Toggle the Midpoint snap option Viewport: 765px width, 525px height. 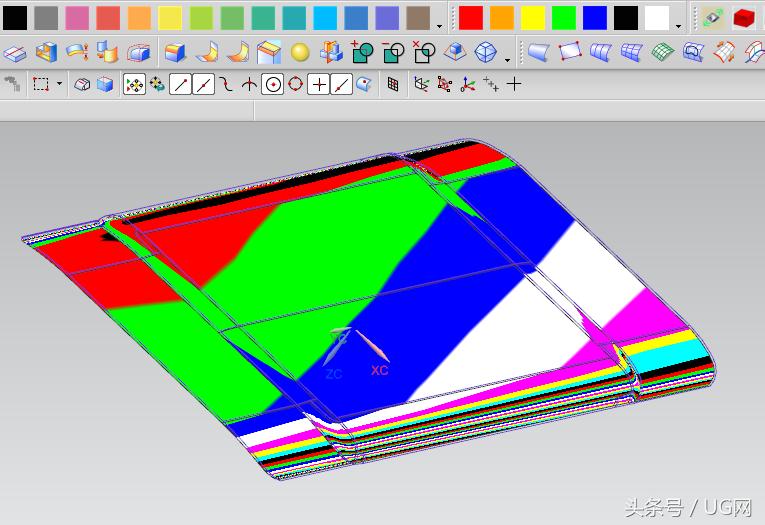(x=203, y=85)
